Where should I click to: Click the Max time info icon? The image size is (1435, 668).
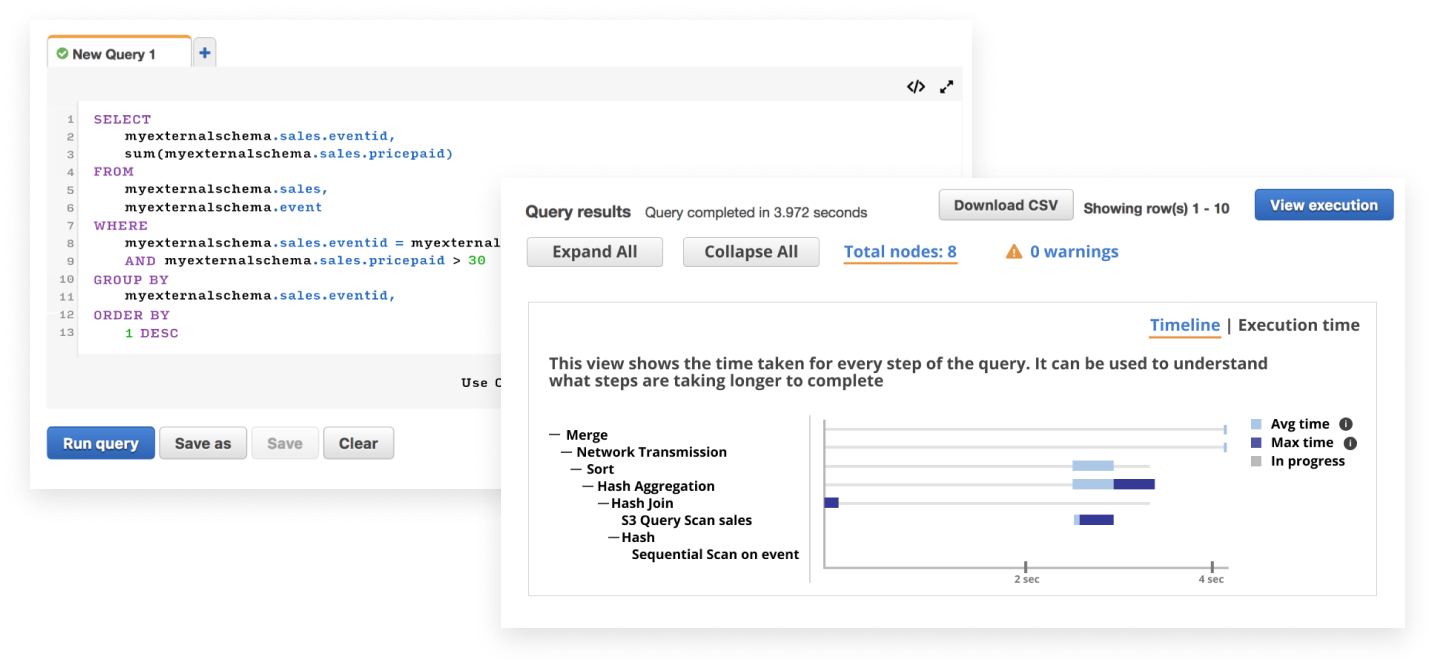[x=1350, y=443]
